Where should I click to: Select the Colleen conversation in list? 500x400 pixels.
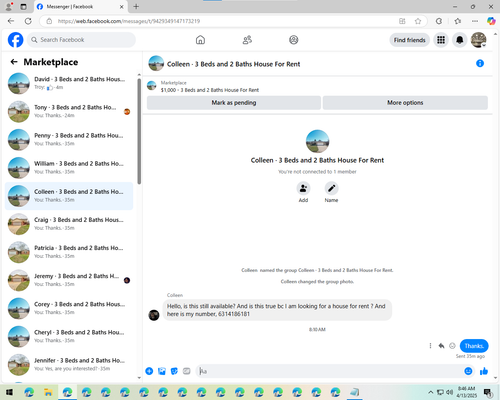click(x=69, y=196)
